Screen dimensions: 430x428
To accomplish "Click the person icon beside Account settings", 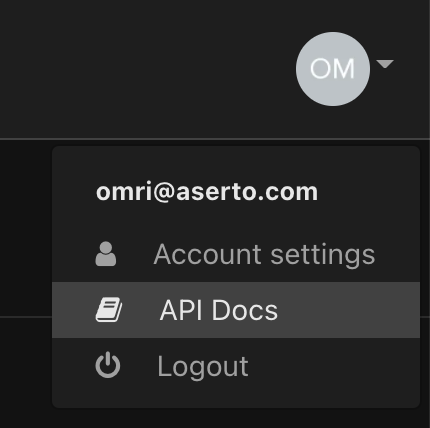I will [x=106, y=254].
